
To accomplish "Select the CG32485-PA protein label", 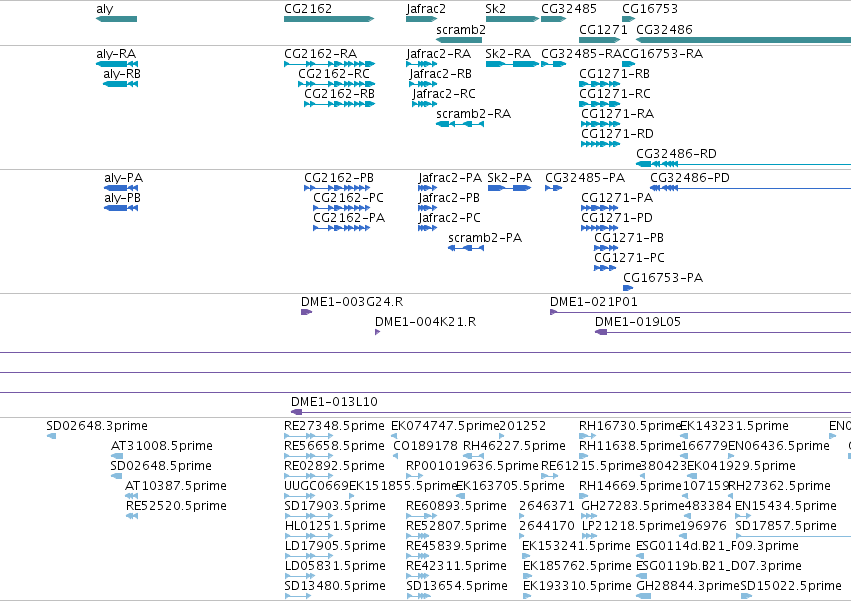I will click(585, 178).
